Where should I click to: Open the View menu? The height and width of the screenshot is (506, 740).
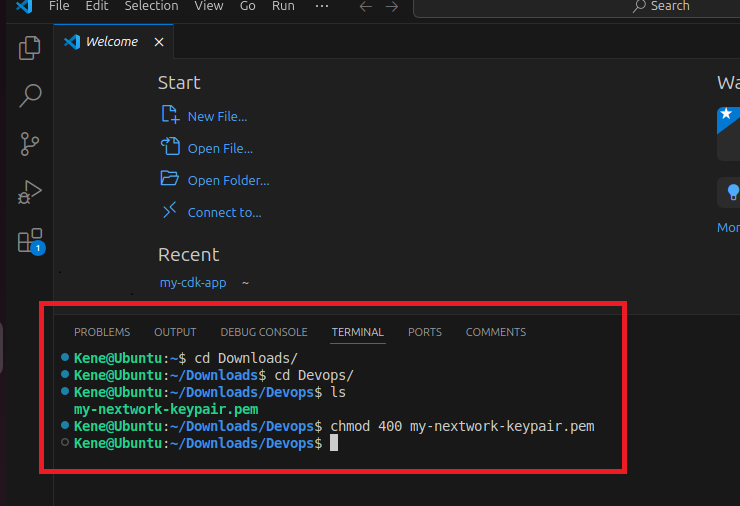click(209, 6)
